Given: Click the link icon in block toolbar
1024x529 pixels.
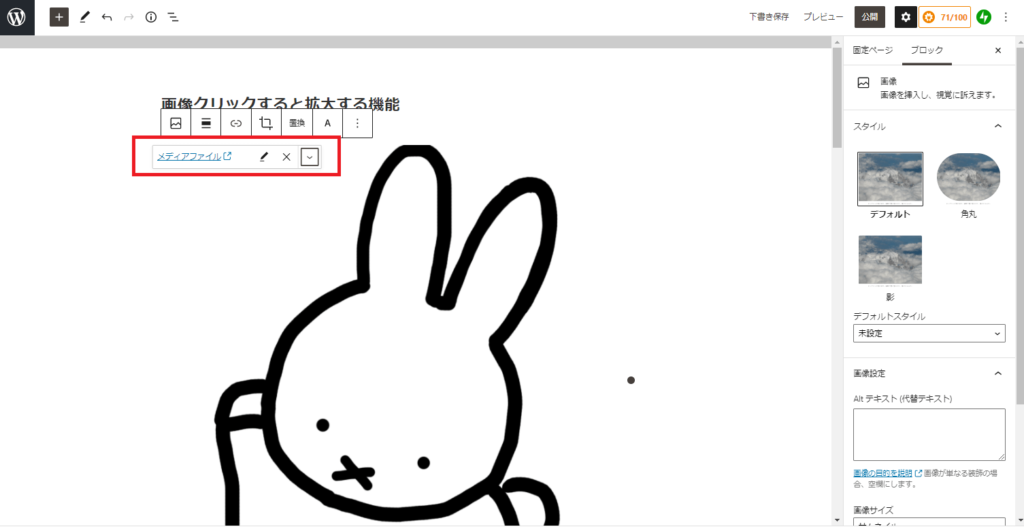Looking at the screenshot, I should click(236, 123).
